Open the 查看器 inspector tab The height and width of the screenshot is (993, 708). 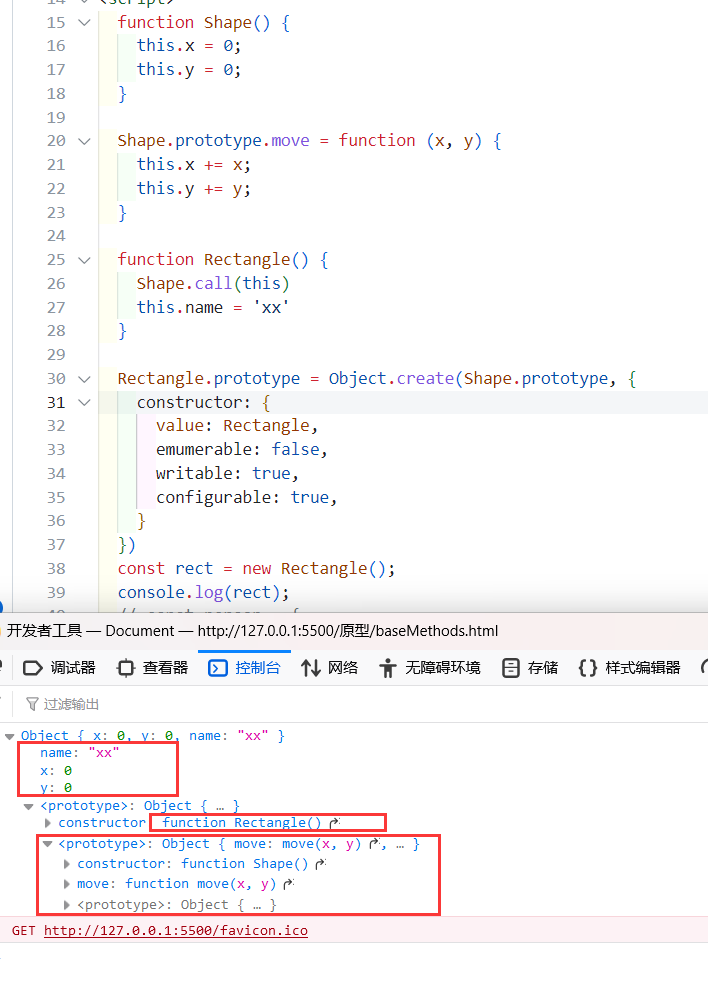(x=153, y=667)
